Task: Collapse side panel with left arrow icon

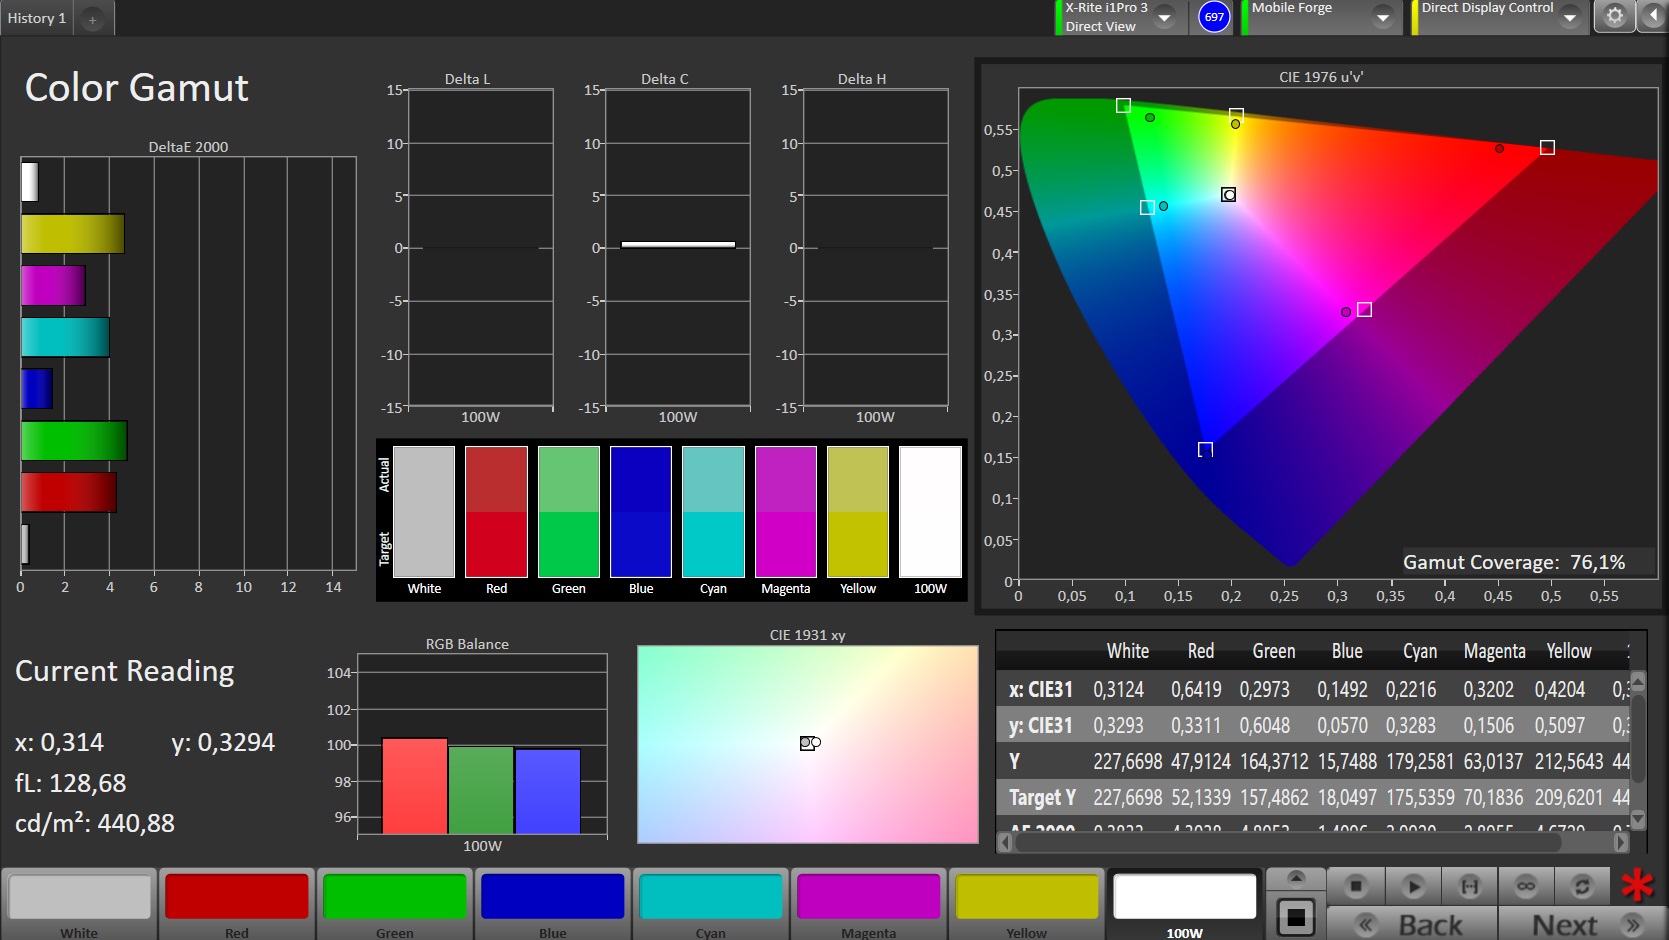Action: [x=1652, y=16]
